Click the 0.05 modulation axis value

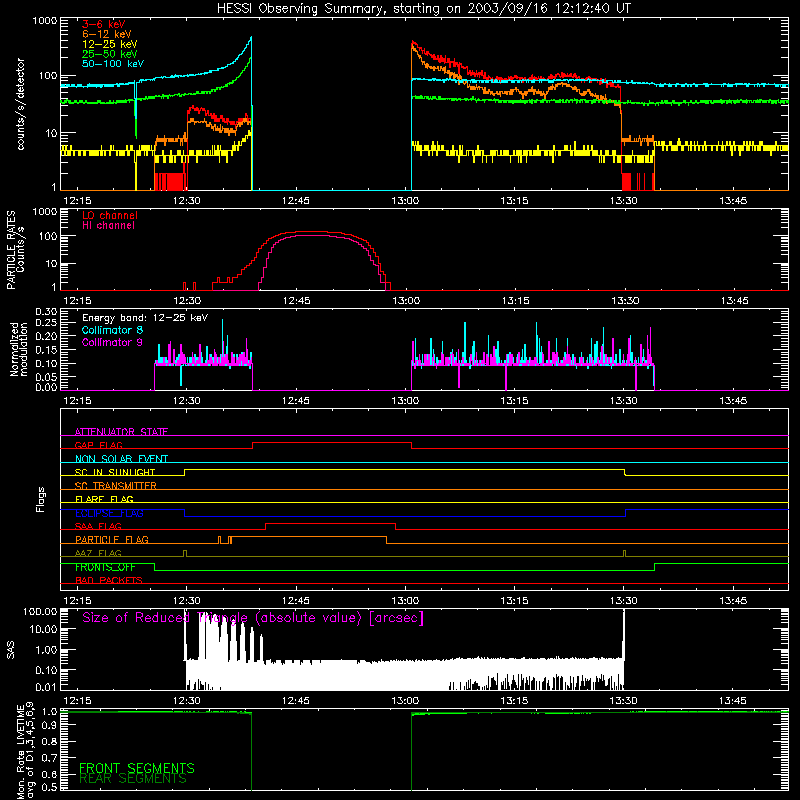click(46, 377)
